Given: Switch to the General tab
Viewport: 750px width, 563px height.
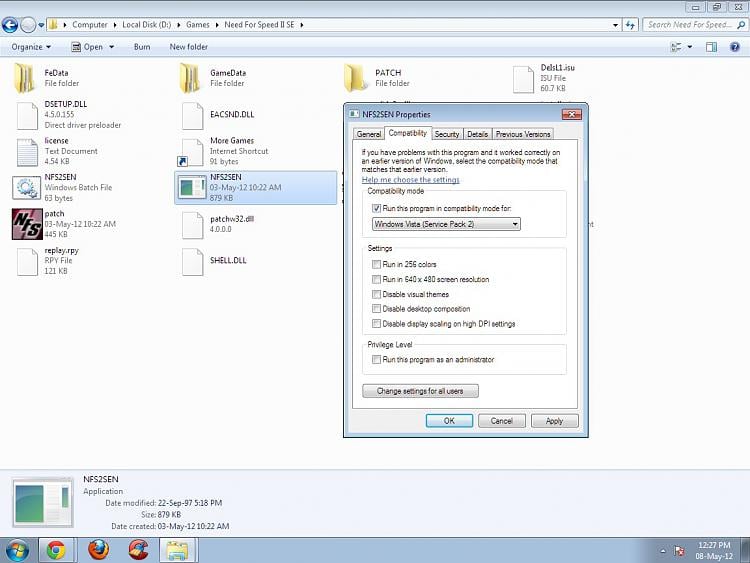Looking at the screenshot, I should 368,134.
